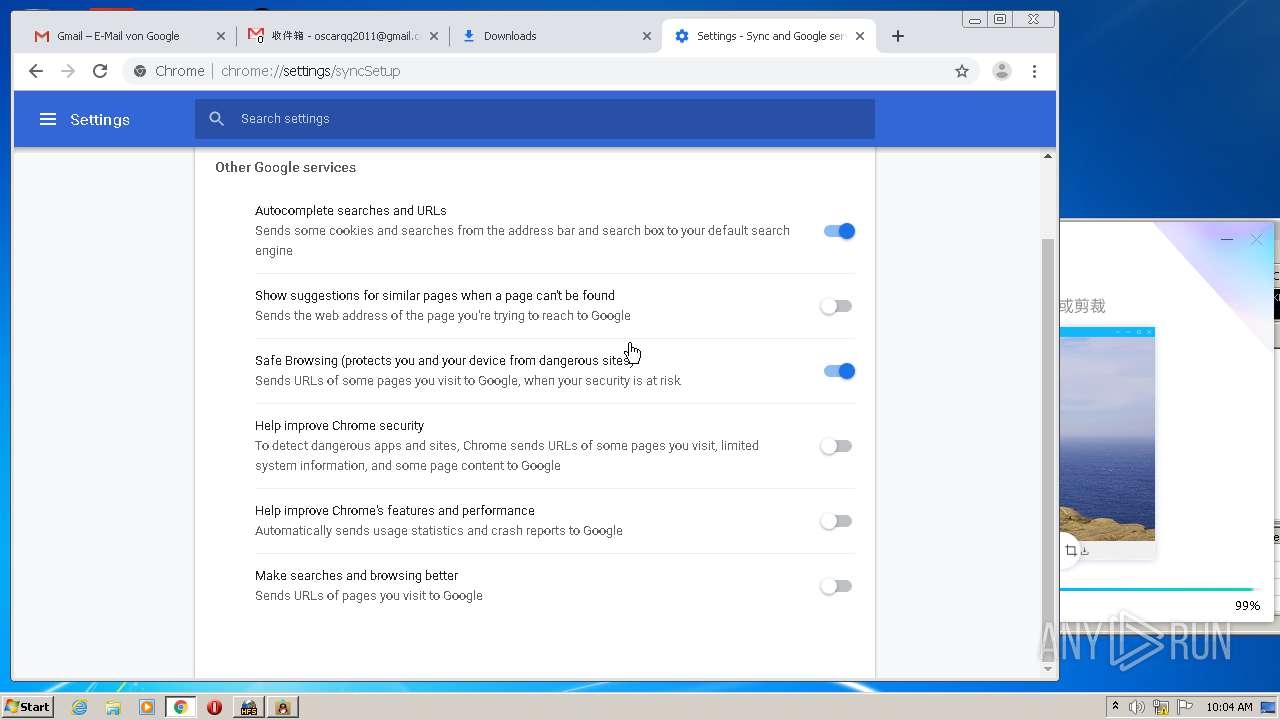1280x720 pixels.
Task: Click the back navigation arrow
Action: click(x=36, y=71)
